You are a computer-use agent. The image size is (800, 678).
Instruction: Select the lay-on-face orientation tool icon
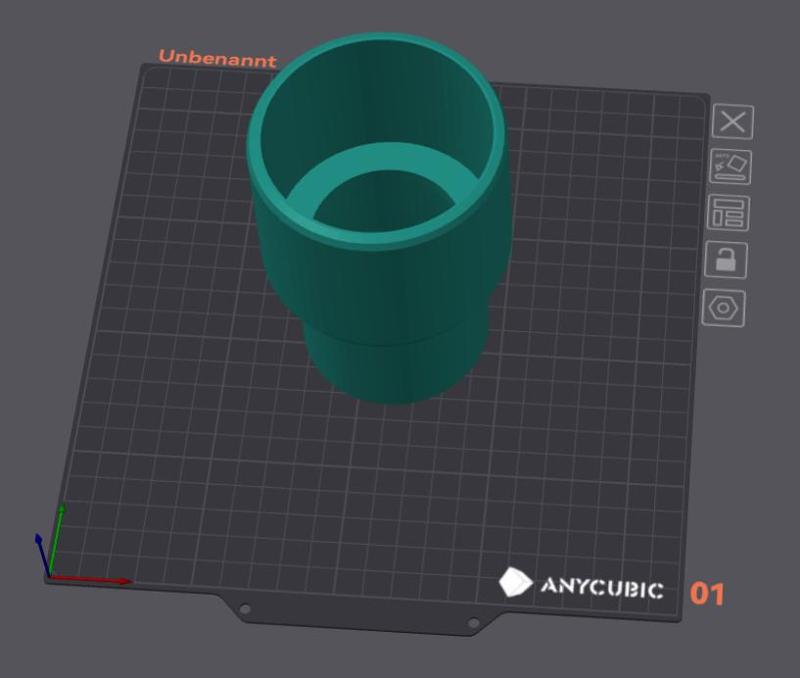point(733,165)
